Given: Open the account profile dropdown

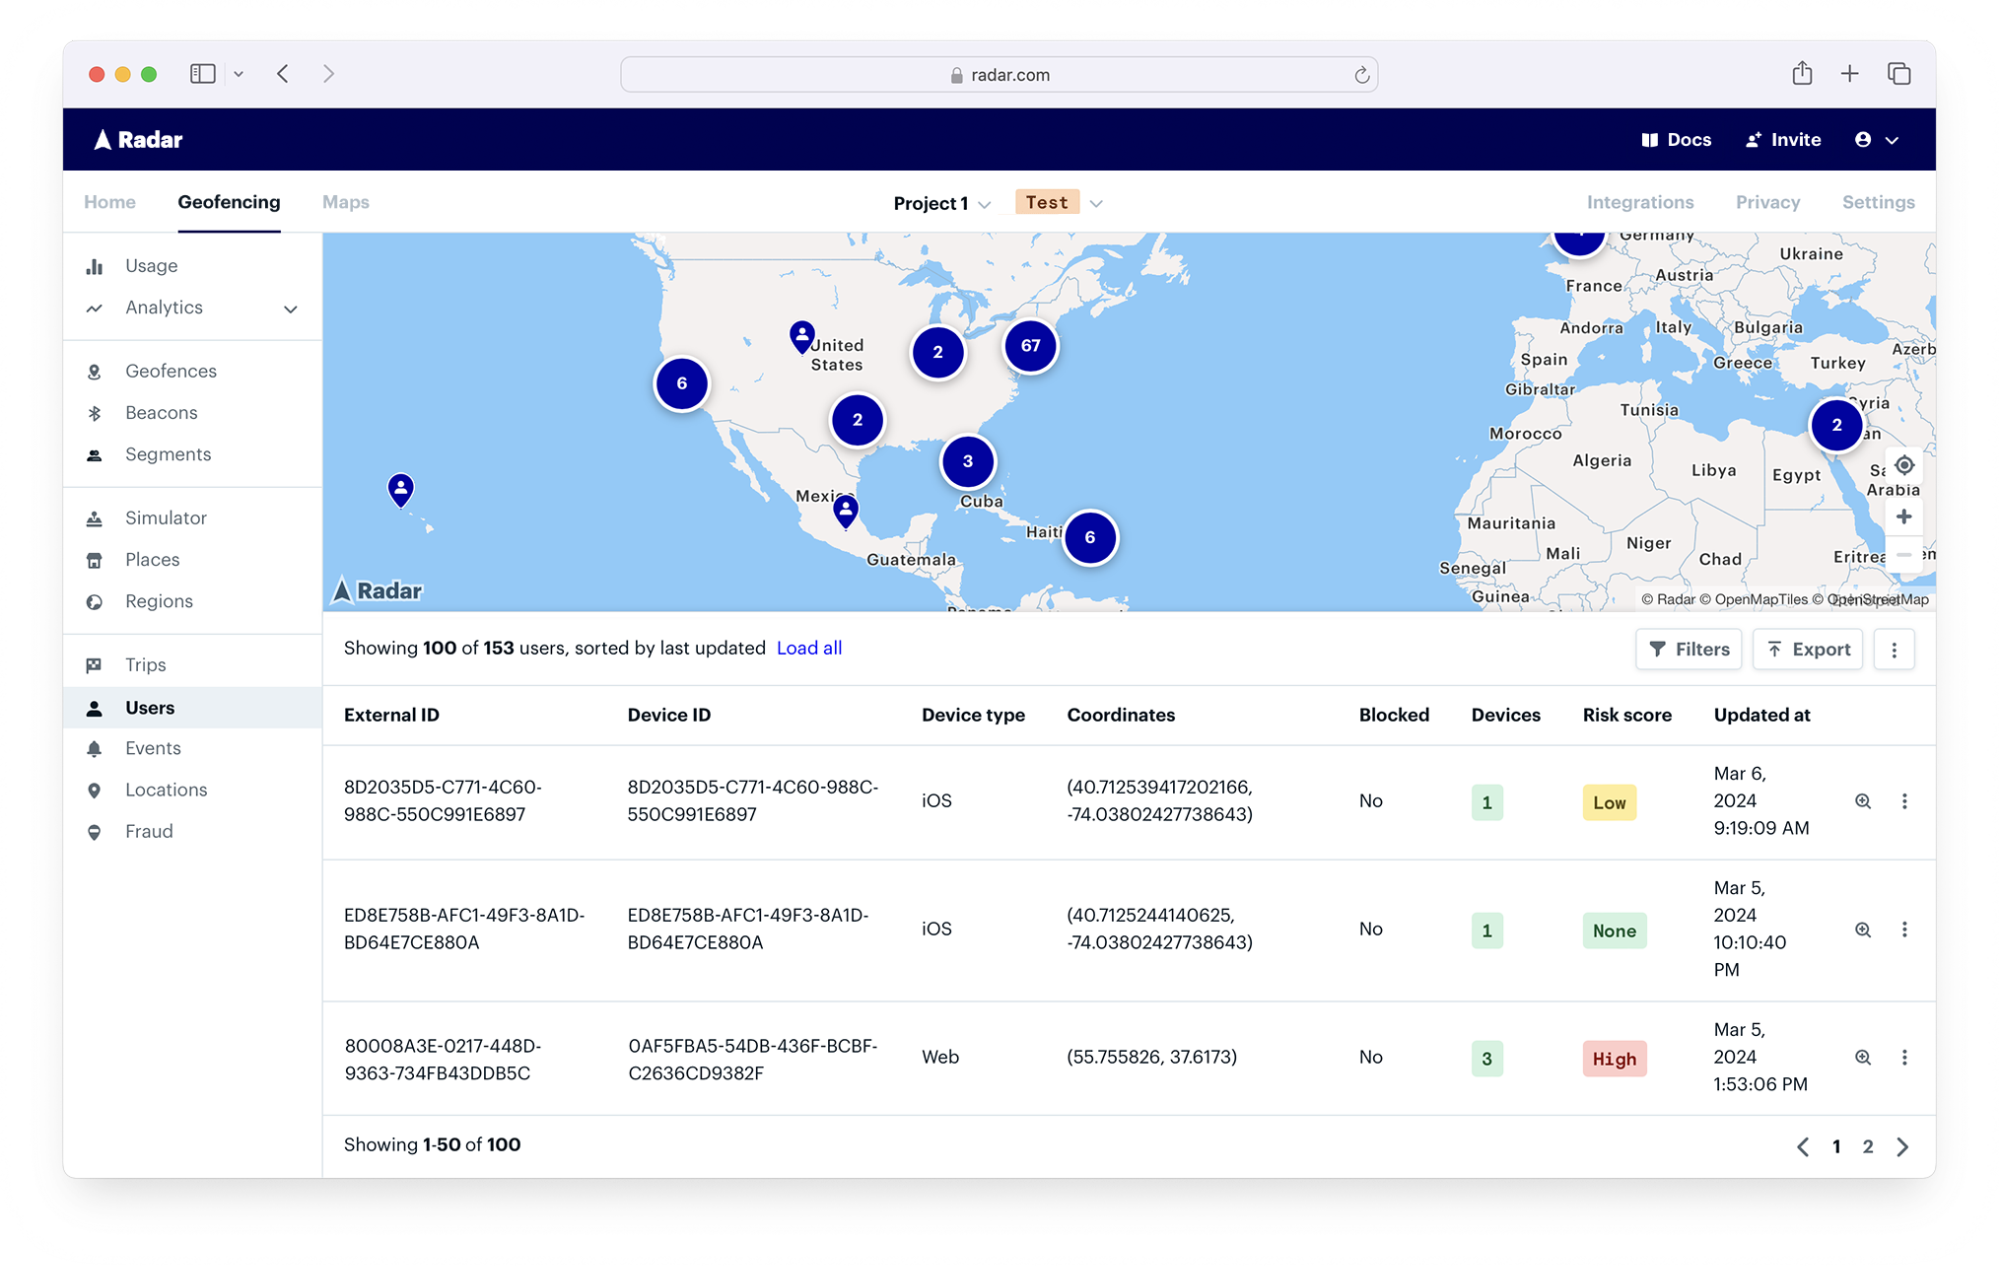Looking at the screenshot, I should 1876,140.
